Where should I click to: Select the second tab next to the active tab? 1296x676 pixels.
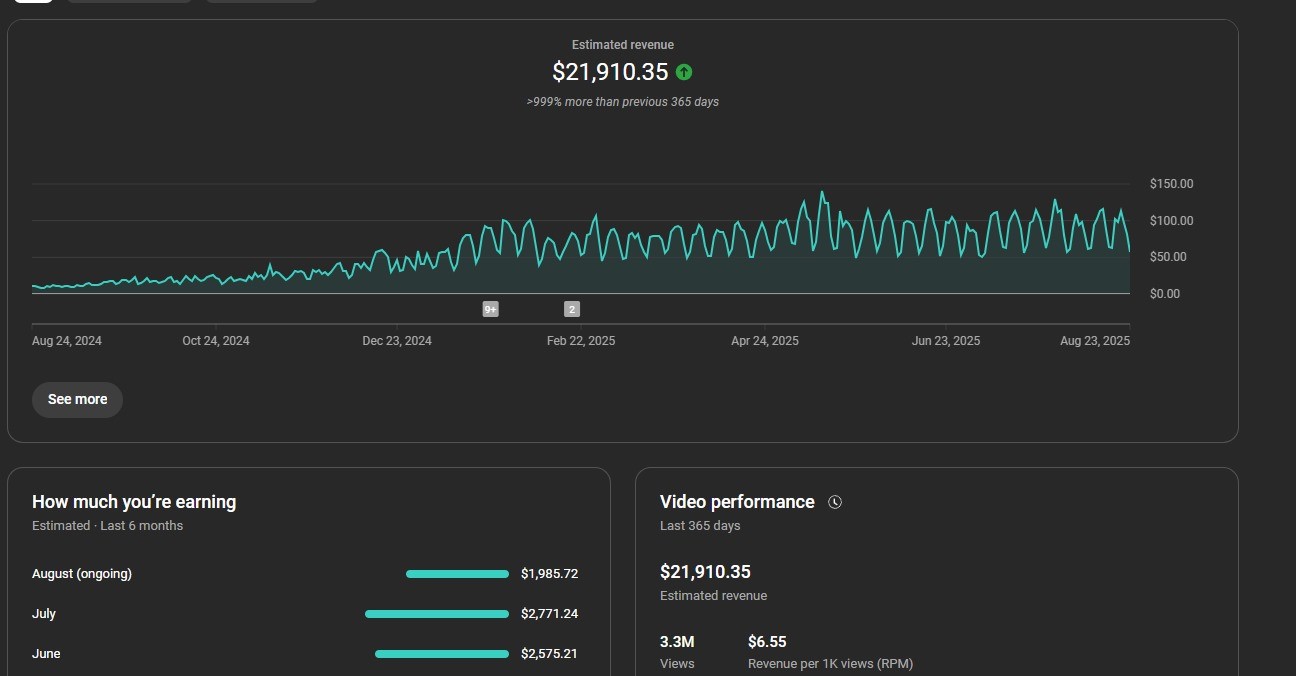[130, 3]
